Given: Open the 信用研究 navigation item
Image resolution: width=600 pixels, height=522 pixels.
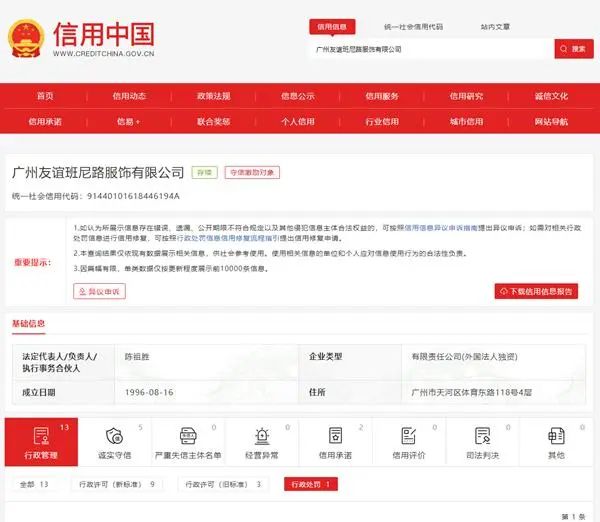Looking at the screenshot, I should click(466, 96).
